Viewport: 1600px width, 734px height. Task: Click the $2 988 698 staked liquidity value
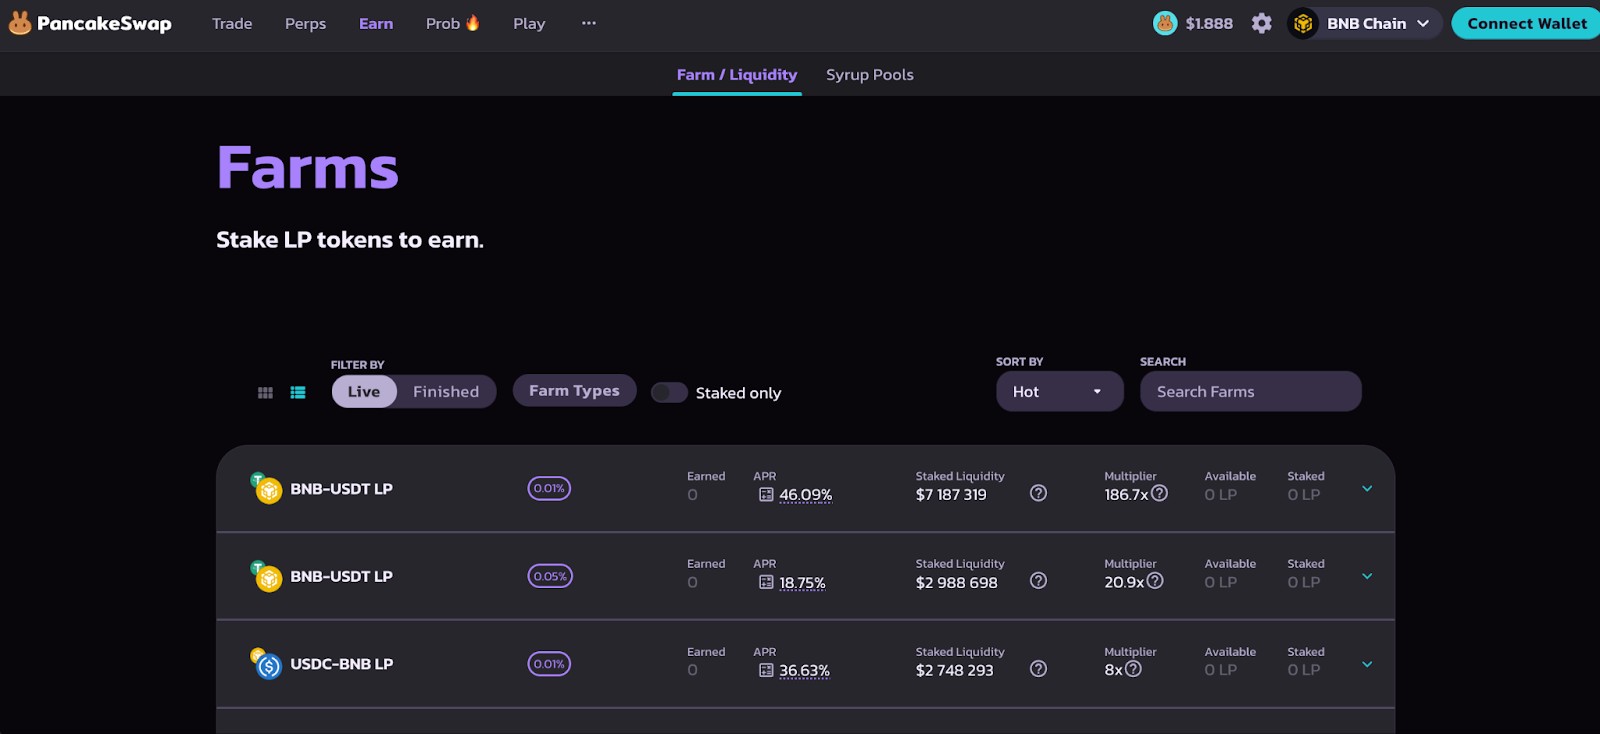[x=957, y=583]
